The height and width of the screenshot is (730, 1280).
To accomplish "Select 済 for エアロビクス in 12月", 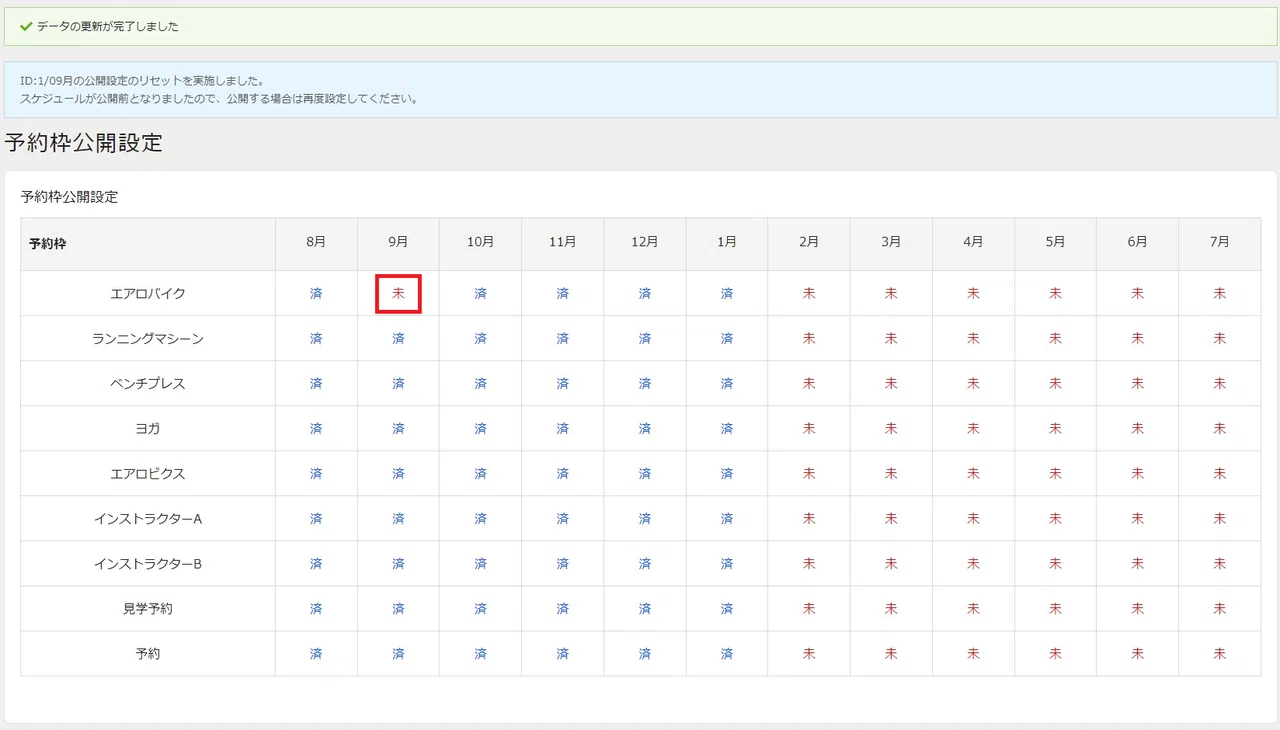I will (x=645, y=474).
